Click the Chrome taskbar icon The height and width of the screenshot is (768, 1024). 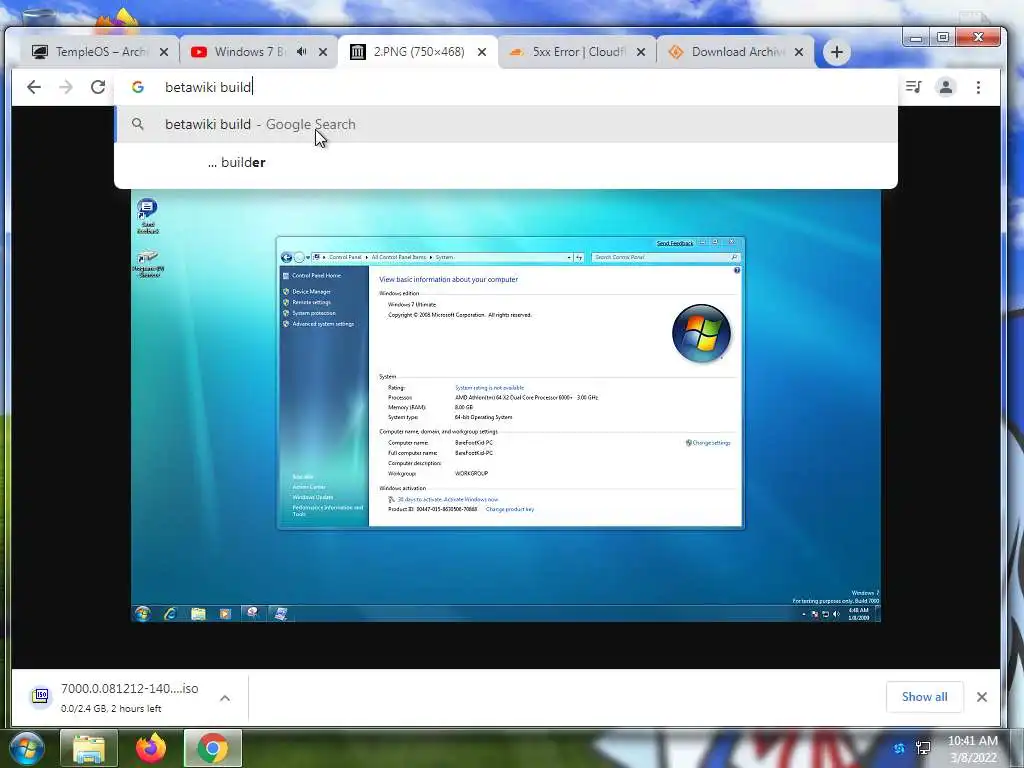213,748
